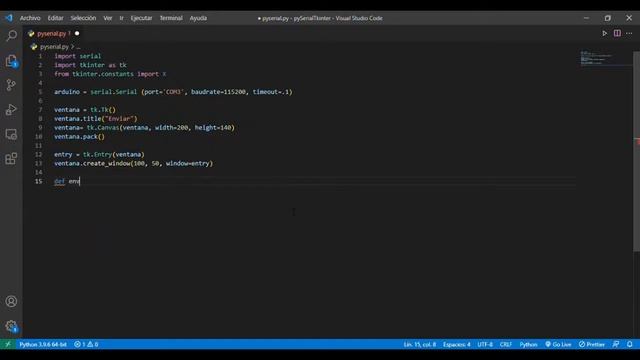The width and height of the screenshot is (640, 360).
Task: Open the Ir menu
Action: 122,18
